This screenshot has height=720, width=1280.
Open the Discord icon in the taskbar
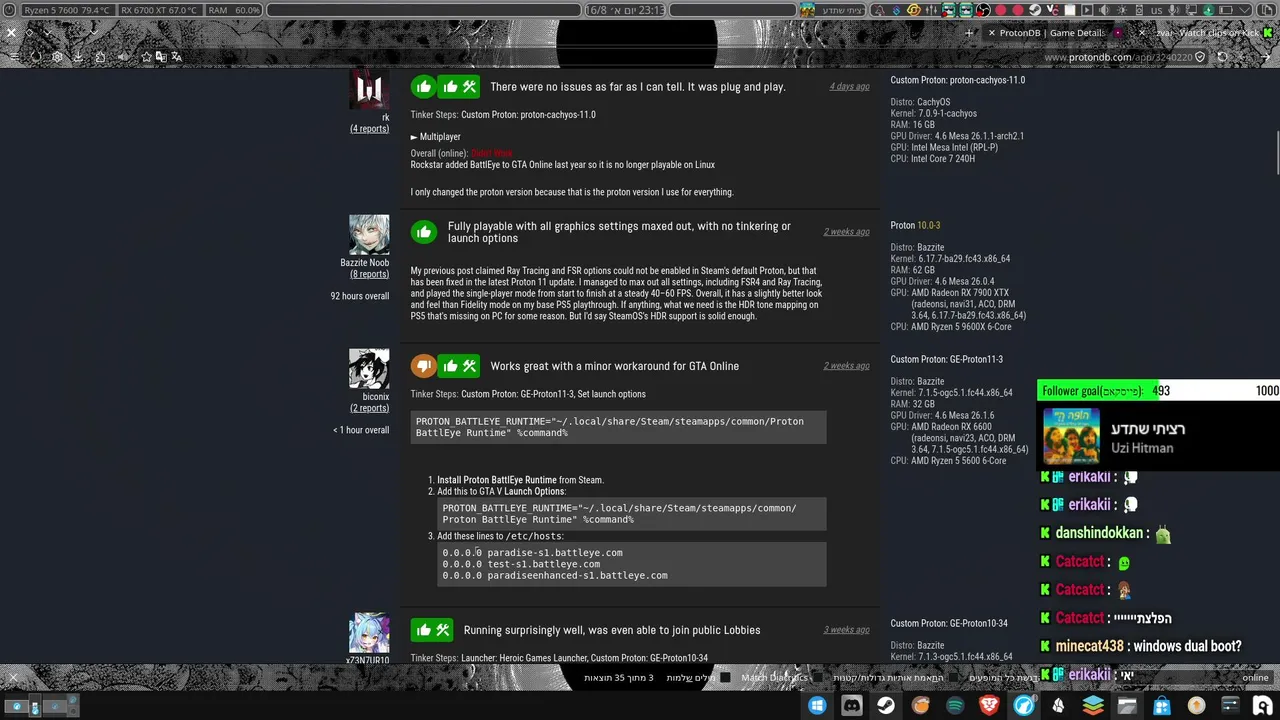coord(852,705)
